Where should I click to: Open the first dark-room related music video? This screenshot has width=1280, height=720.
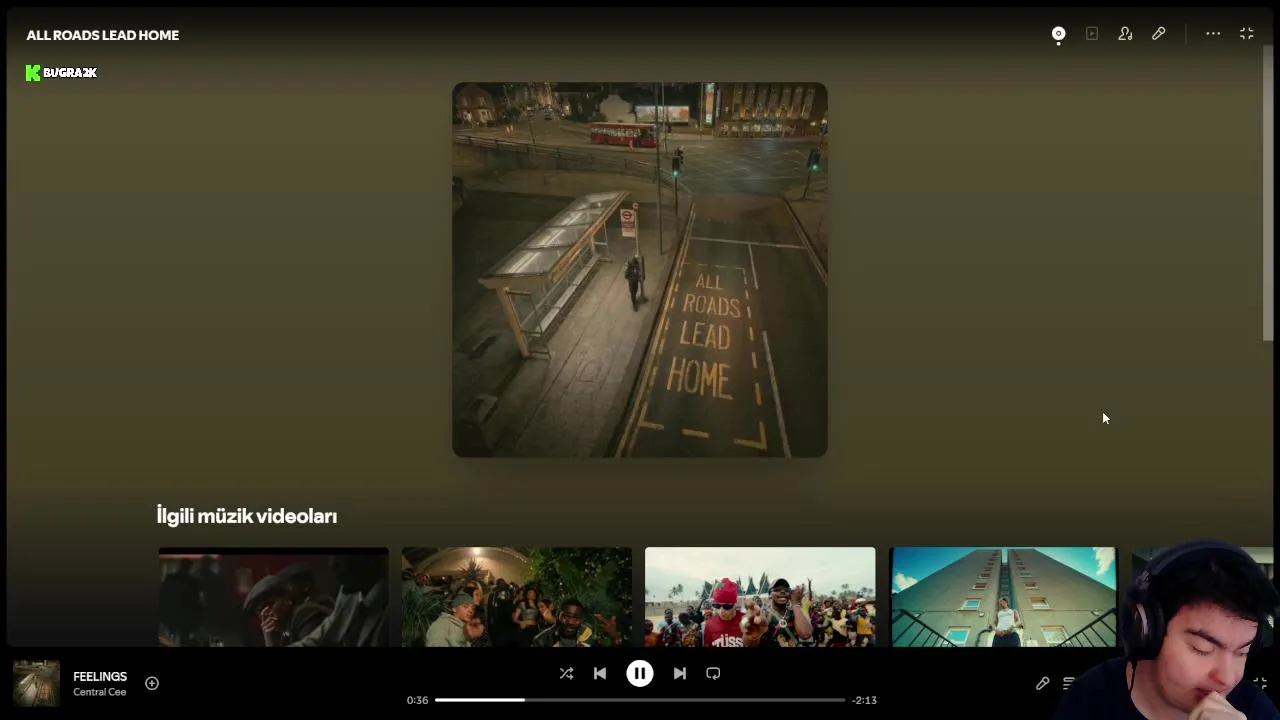coord(273,597)
